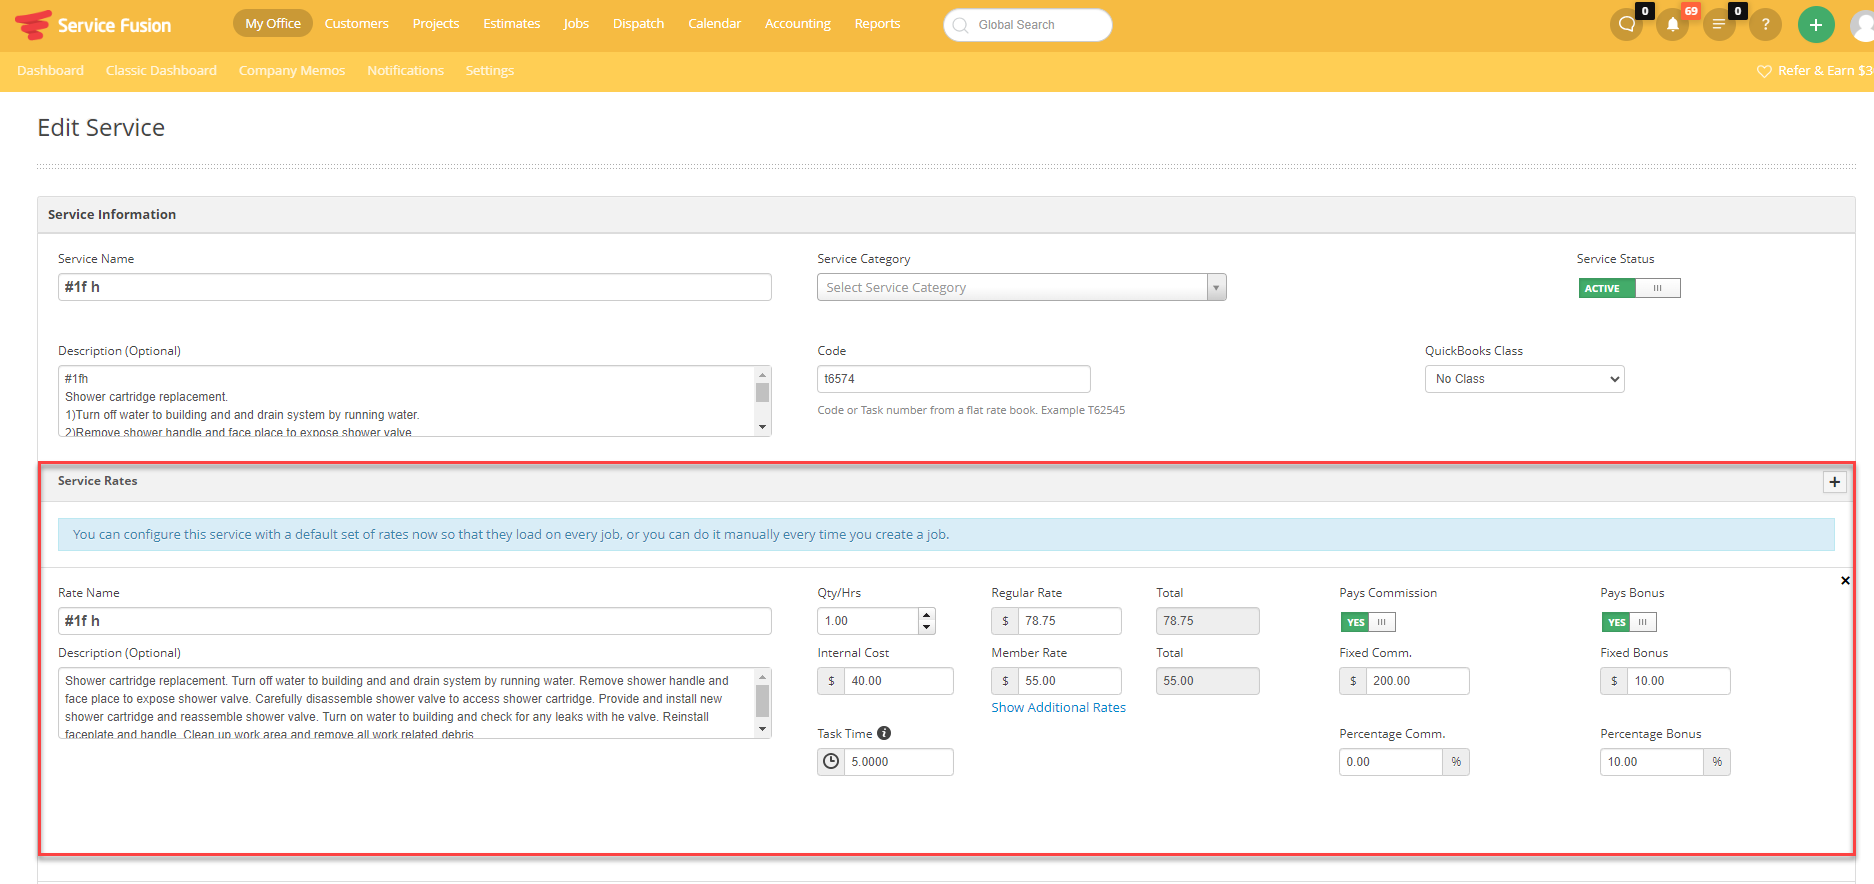Open the Dispatch menu
Screen dimensions: 1874x884
638,24
